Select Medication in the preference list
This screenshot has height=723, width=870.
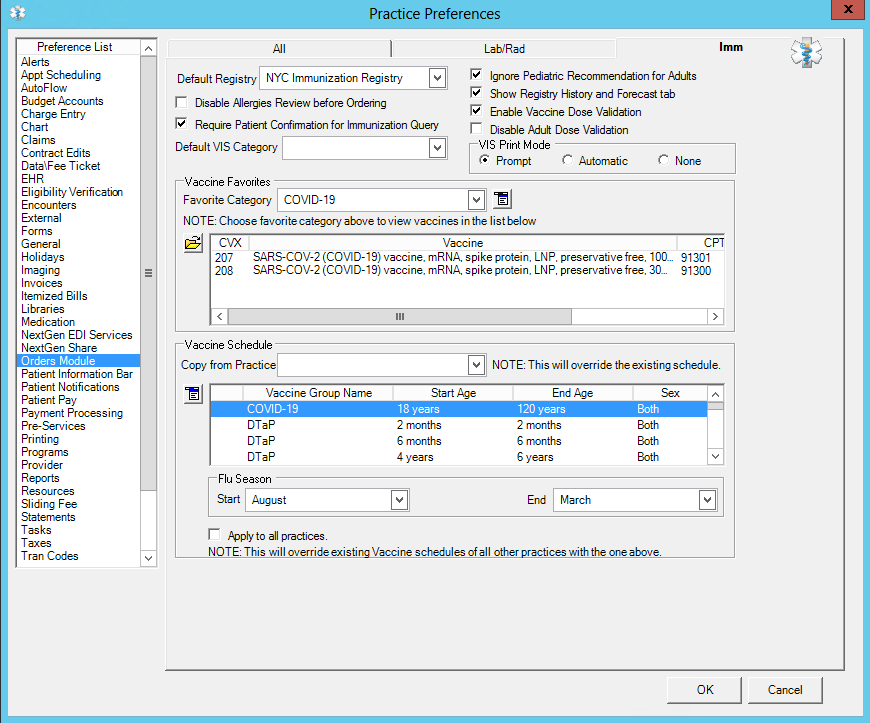pyautogui.click(x=48, y=322)
